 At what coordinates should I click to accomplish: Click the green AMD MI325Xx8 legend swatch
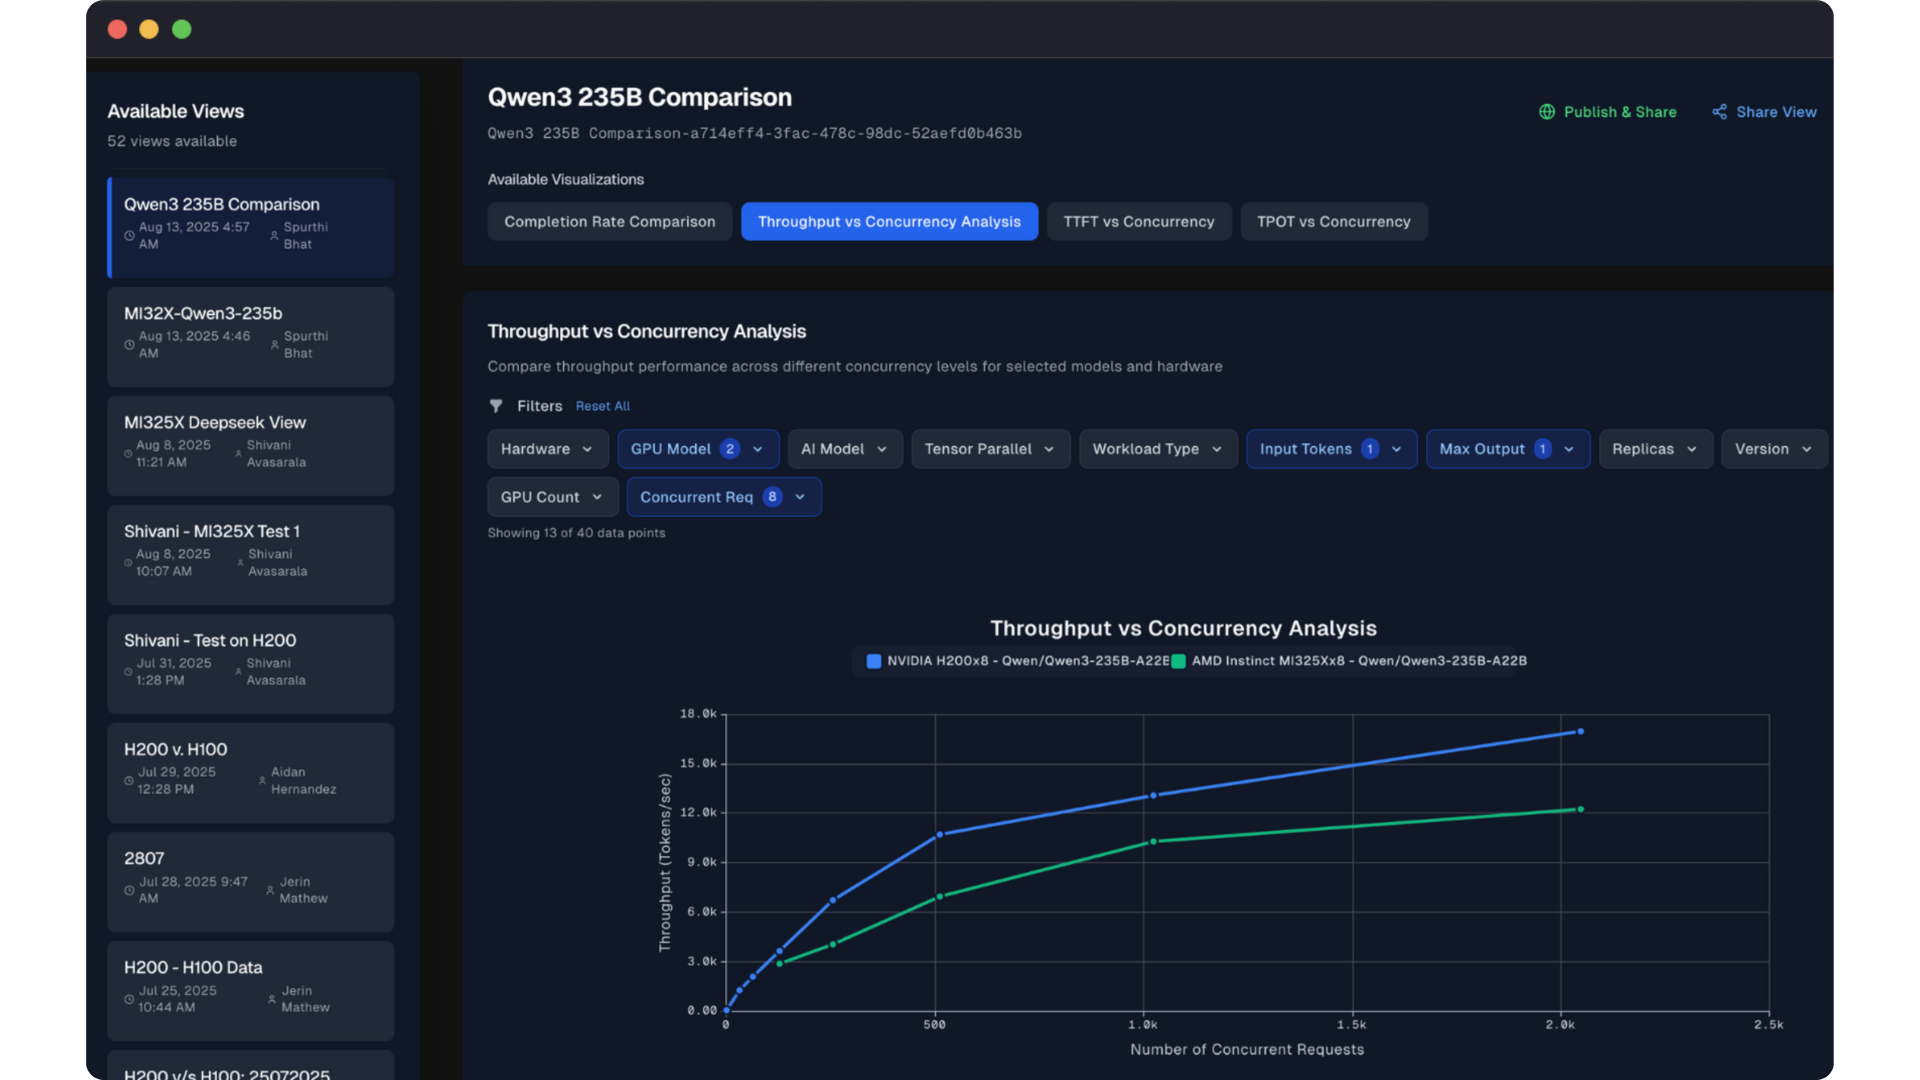click(x=1178, y=661)
